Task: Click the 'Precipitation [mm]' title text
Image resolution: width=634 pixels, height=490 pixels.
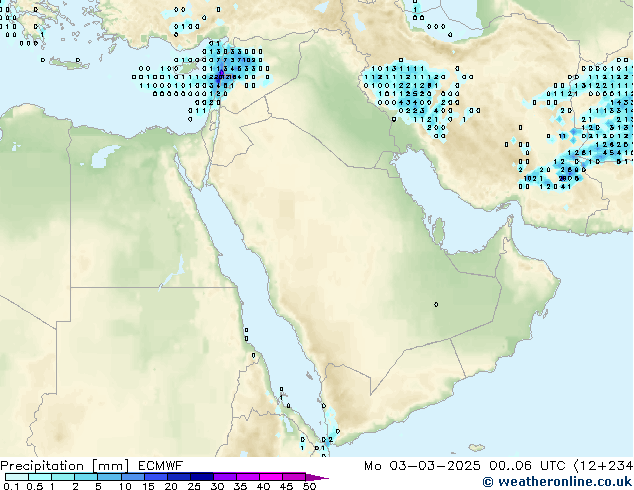Action: coord(65,466)
